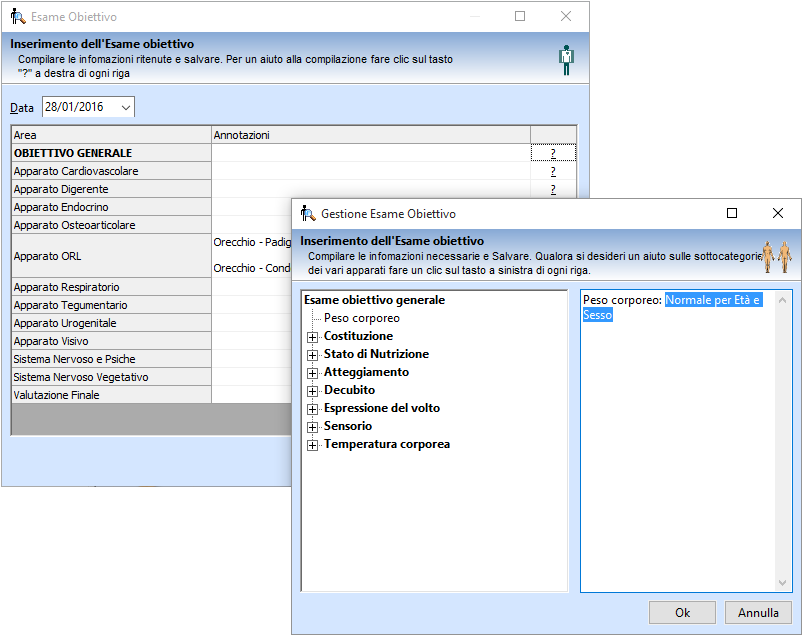This screenshot has width=803, height=636.
Task: Open help for Apparato Cardiovascolare row
Action: click(553, 171)
